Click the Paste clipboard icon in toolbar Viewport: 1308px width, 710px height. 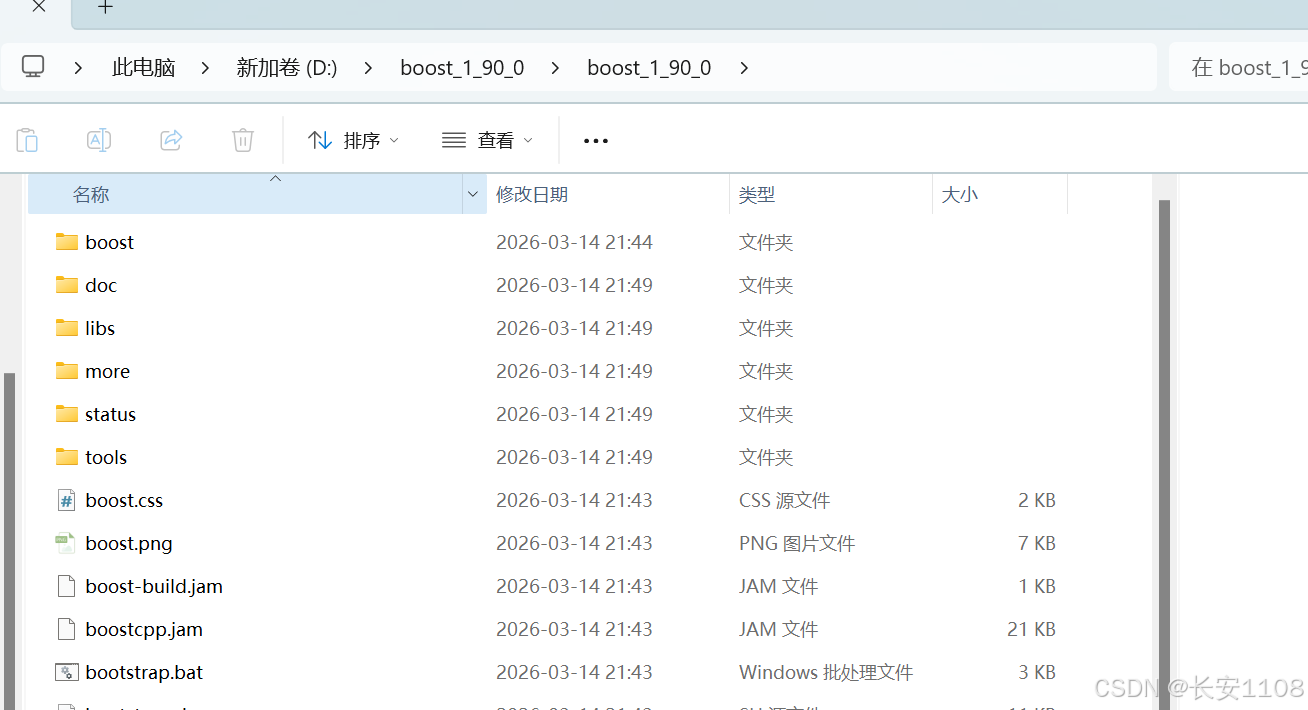(27, 140)
